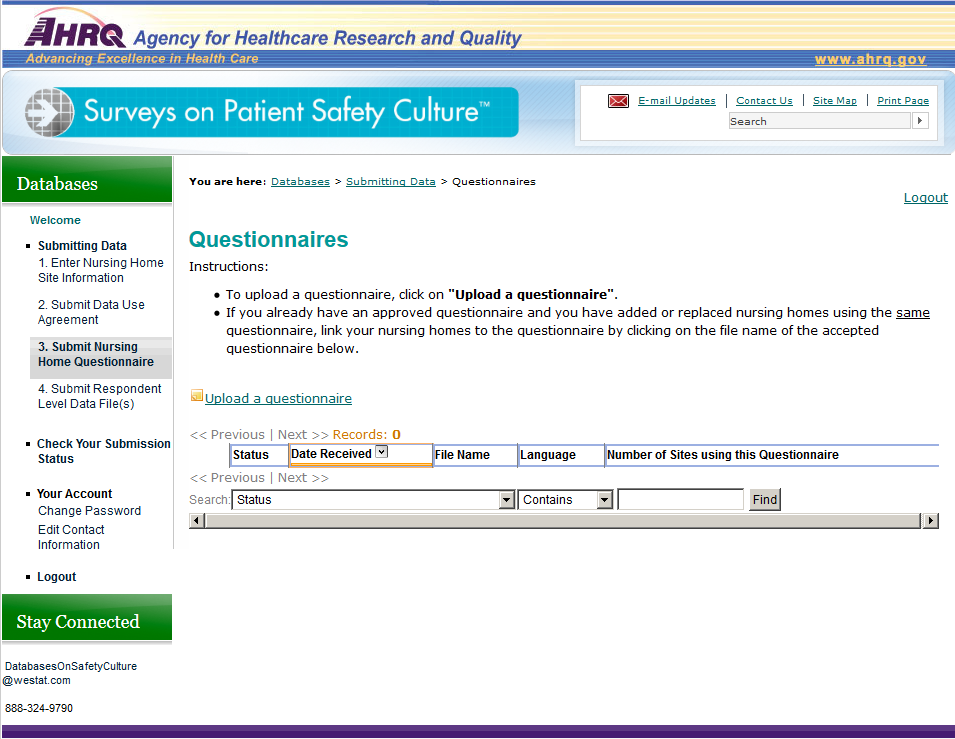Click Previous above the table

(227, 434)
